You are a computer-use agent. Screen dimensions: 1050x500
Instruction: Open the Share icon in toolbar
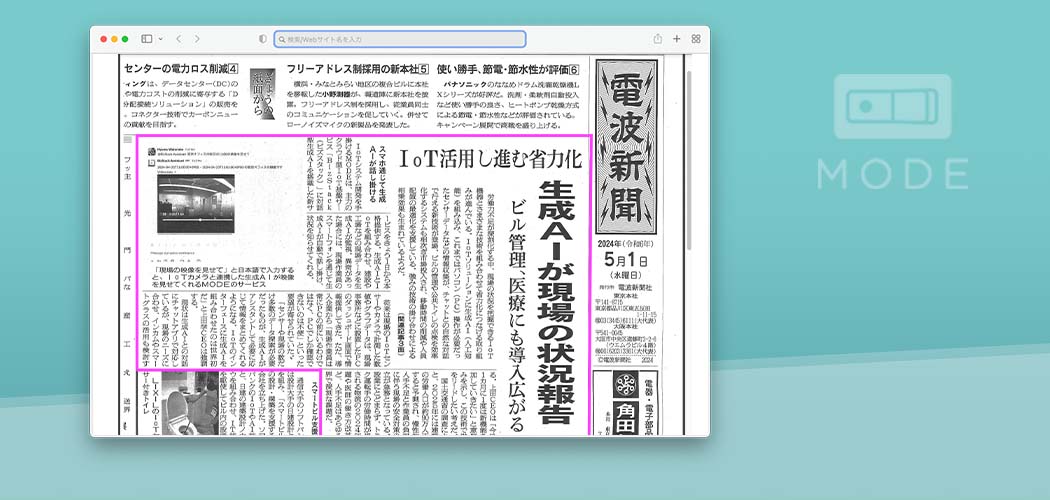click(657, 39)
